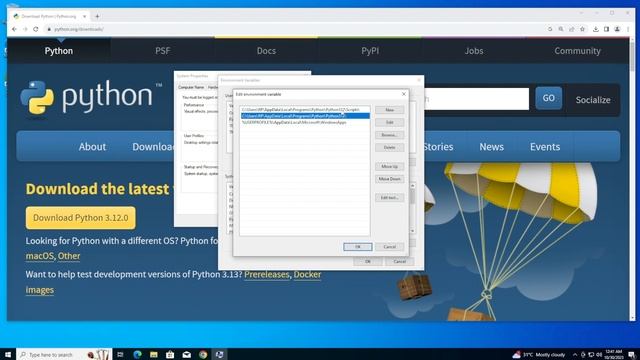
Task: Click the Edit text... button
Action: coord(389,198)
